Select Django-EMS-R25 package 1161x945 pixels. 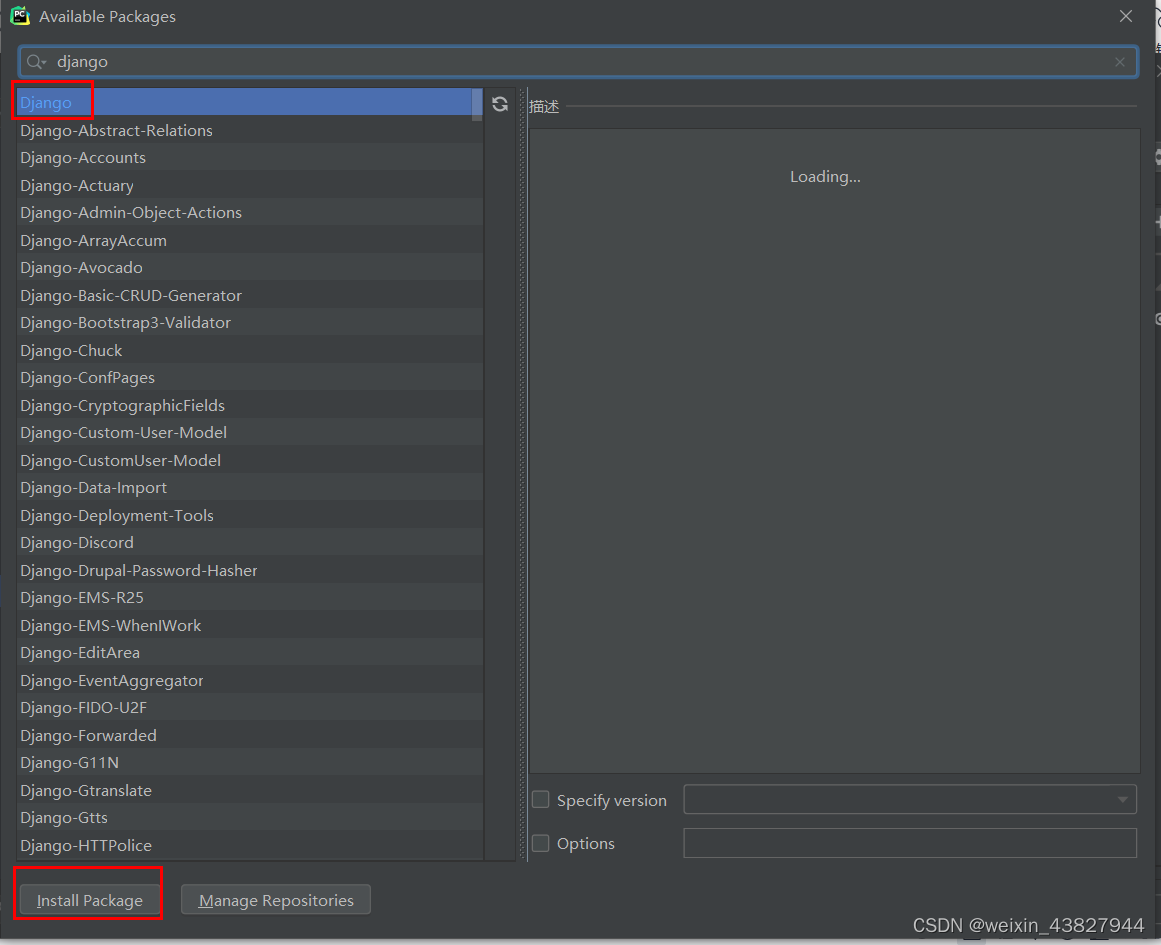point(250,598)
